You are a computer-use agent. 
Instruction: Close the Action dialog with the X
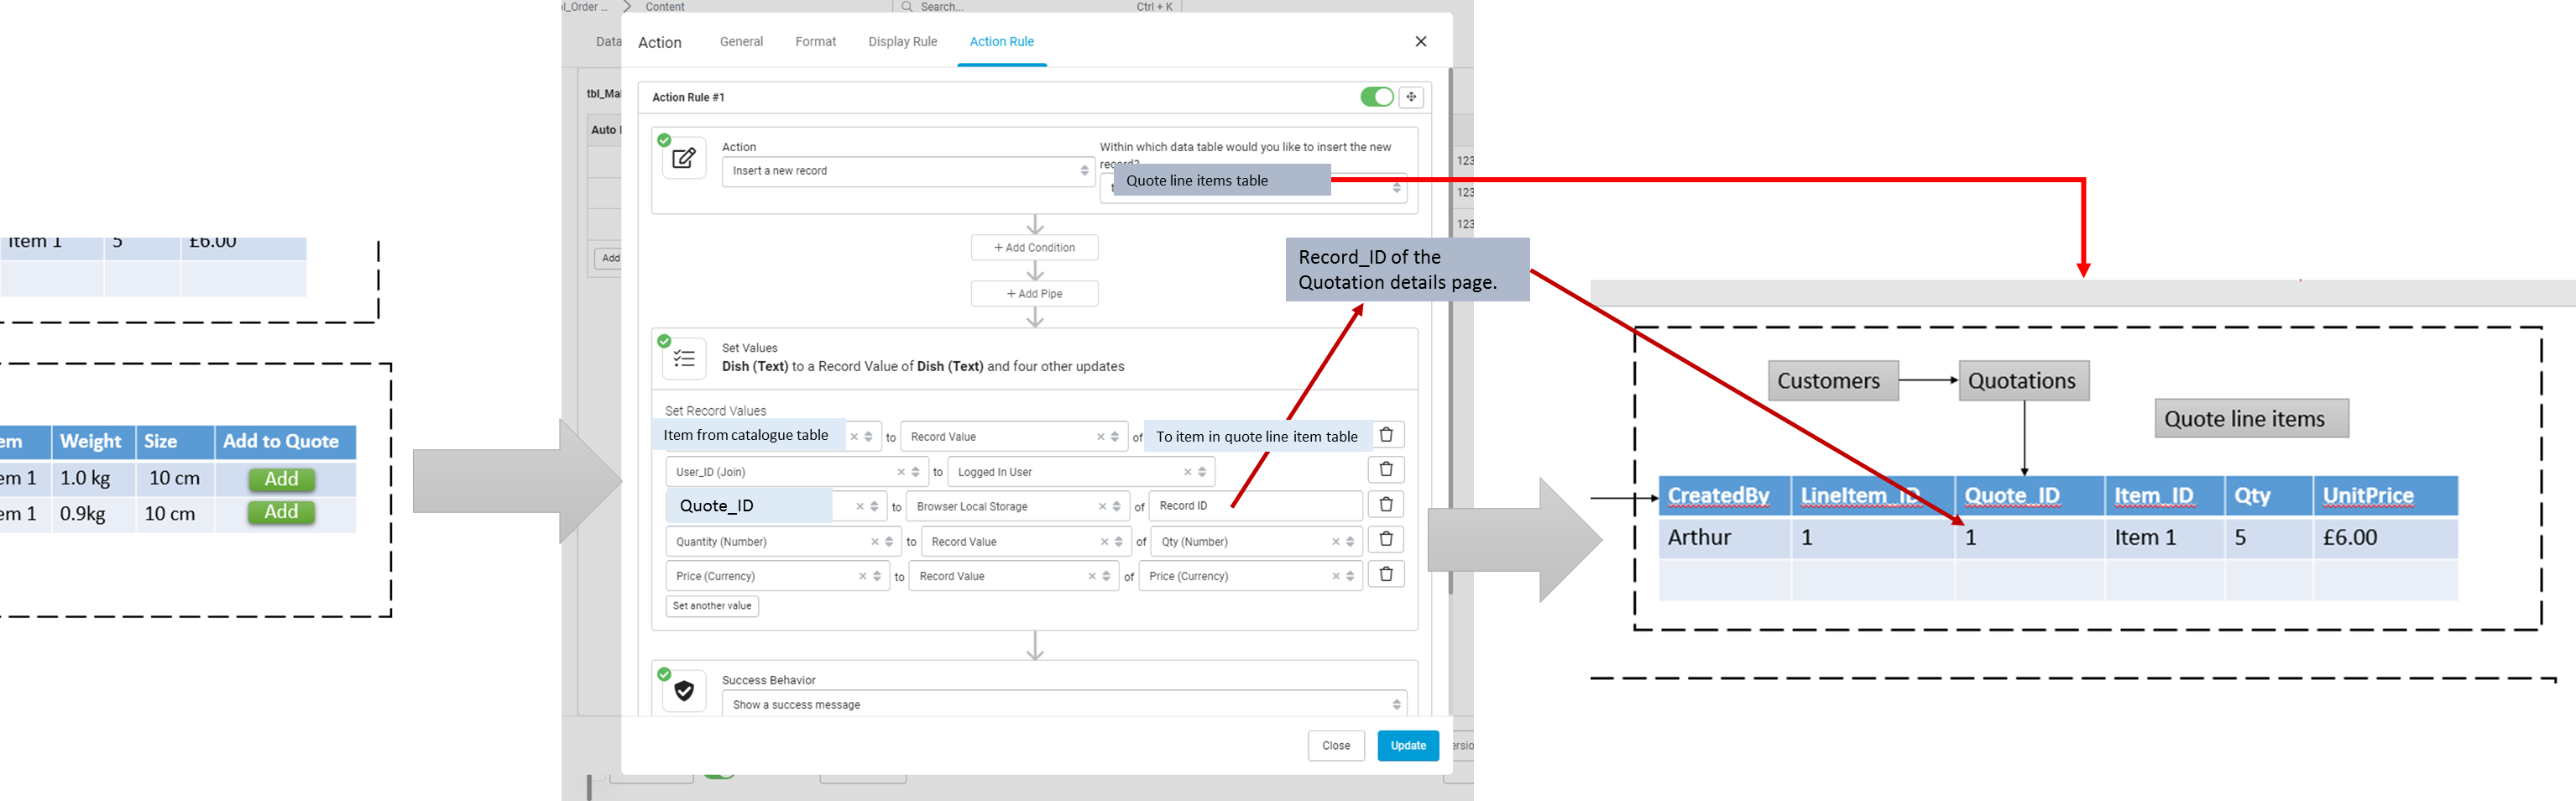coord(1421,42)
